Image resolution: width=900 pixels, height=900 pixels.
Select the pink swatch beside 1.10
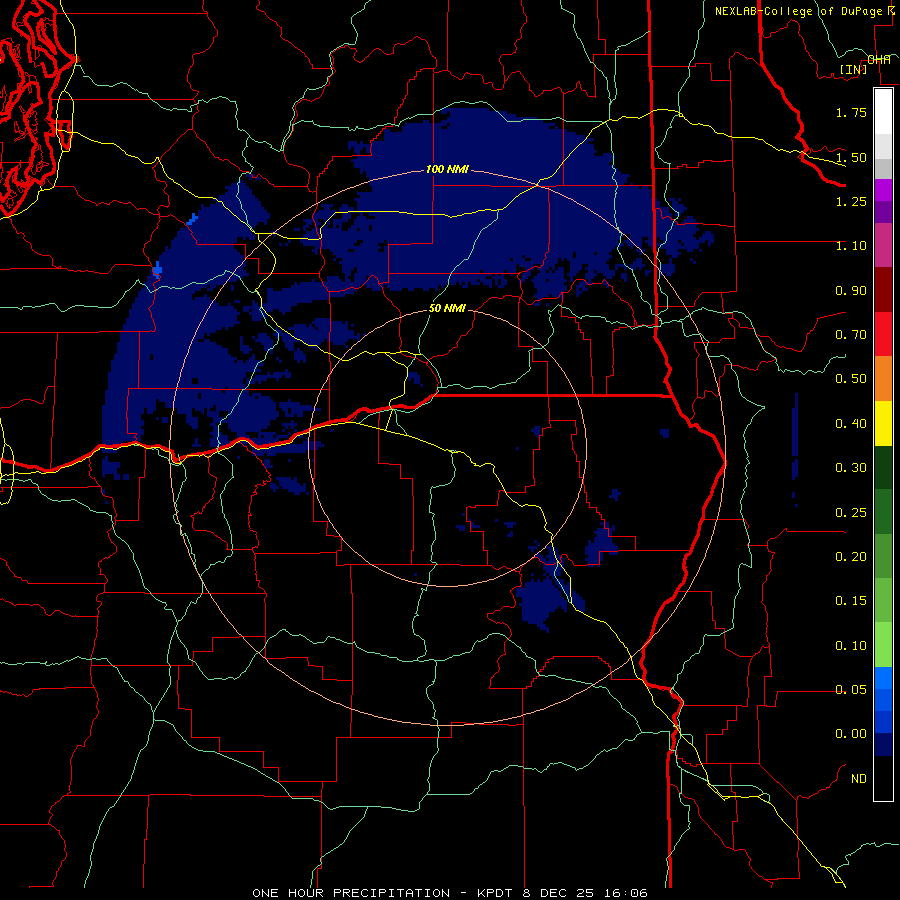coord(883,245)
